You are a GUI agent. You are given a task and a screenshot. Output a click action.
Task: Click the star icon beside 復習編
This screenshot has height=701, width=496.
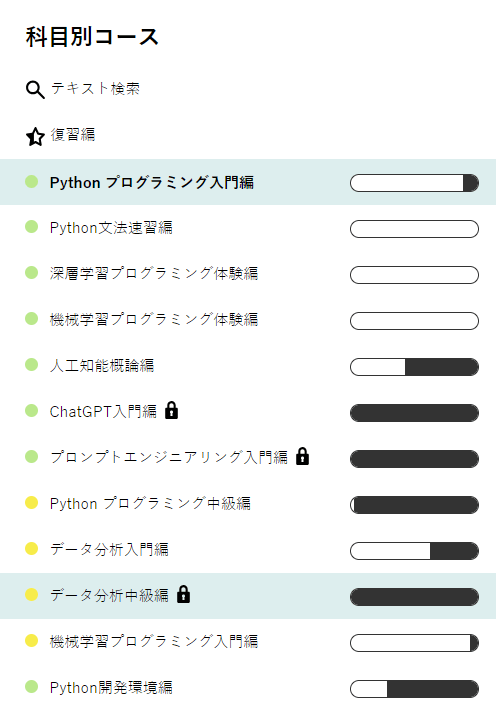pos(35,137)
